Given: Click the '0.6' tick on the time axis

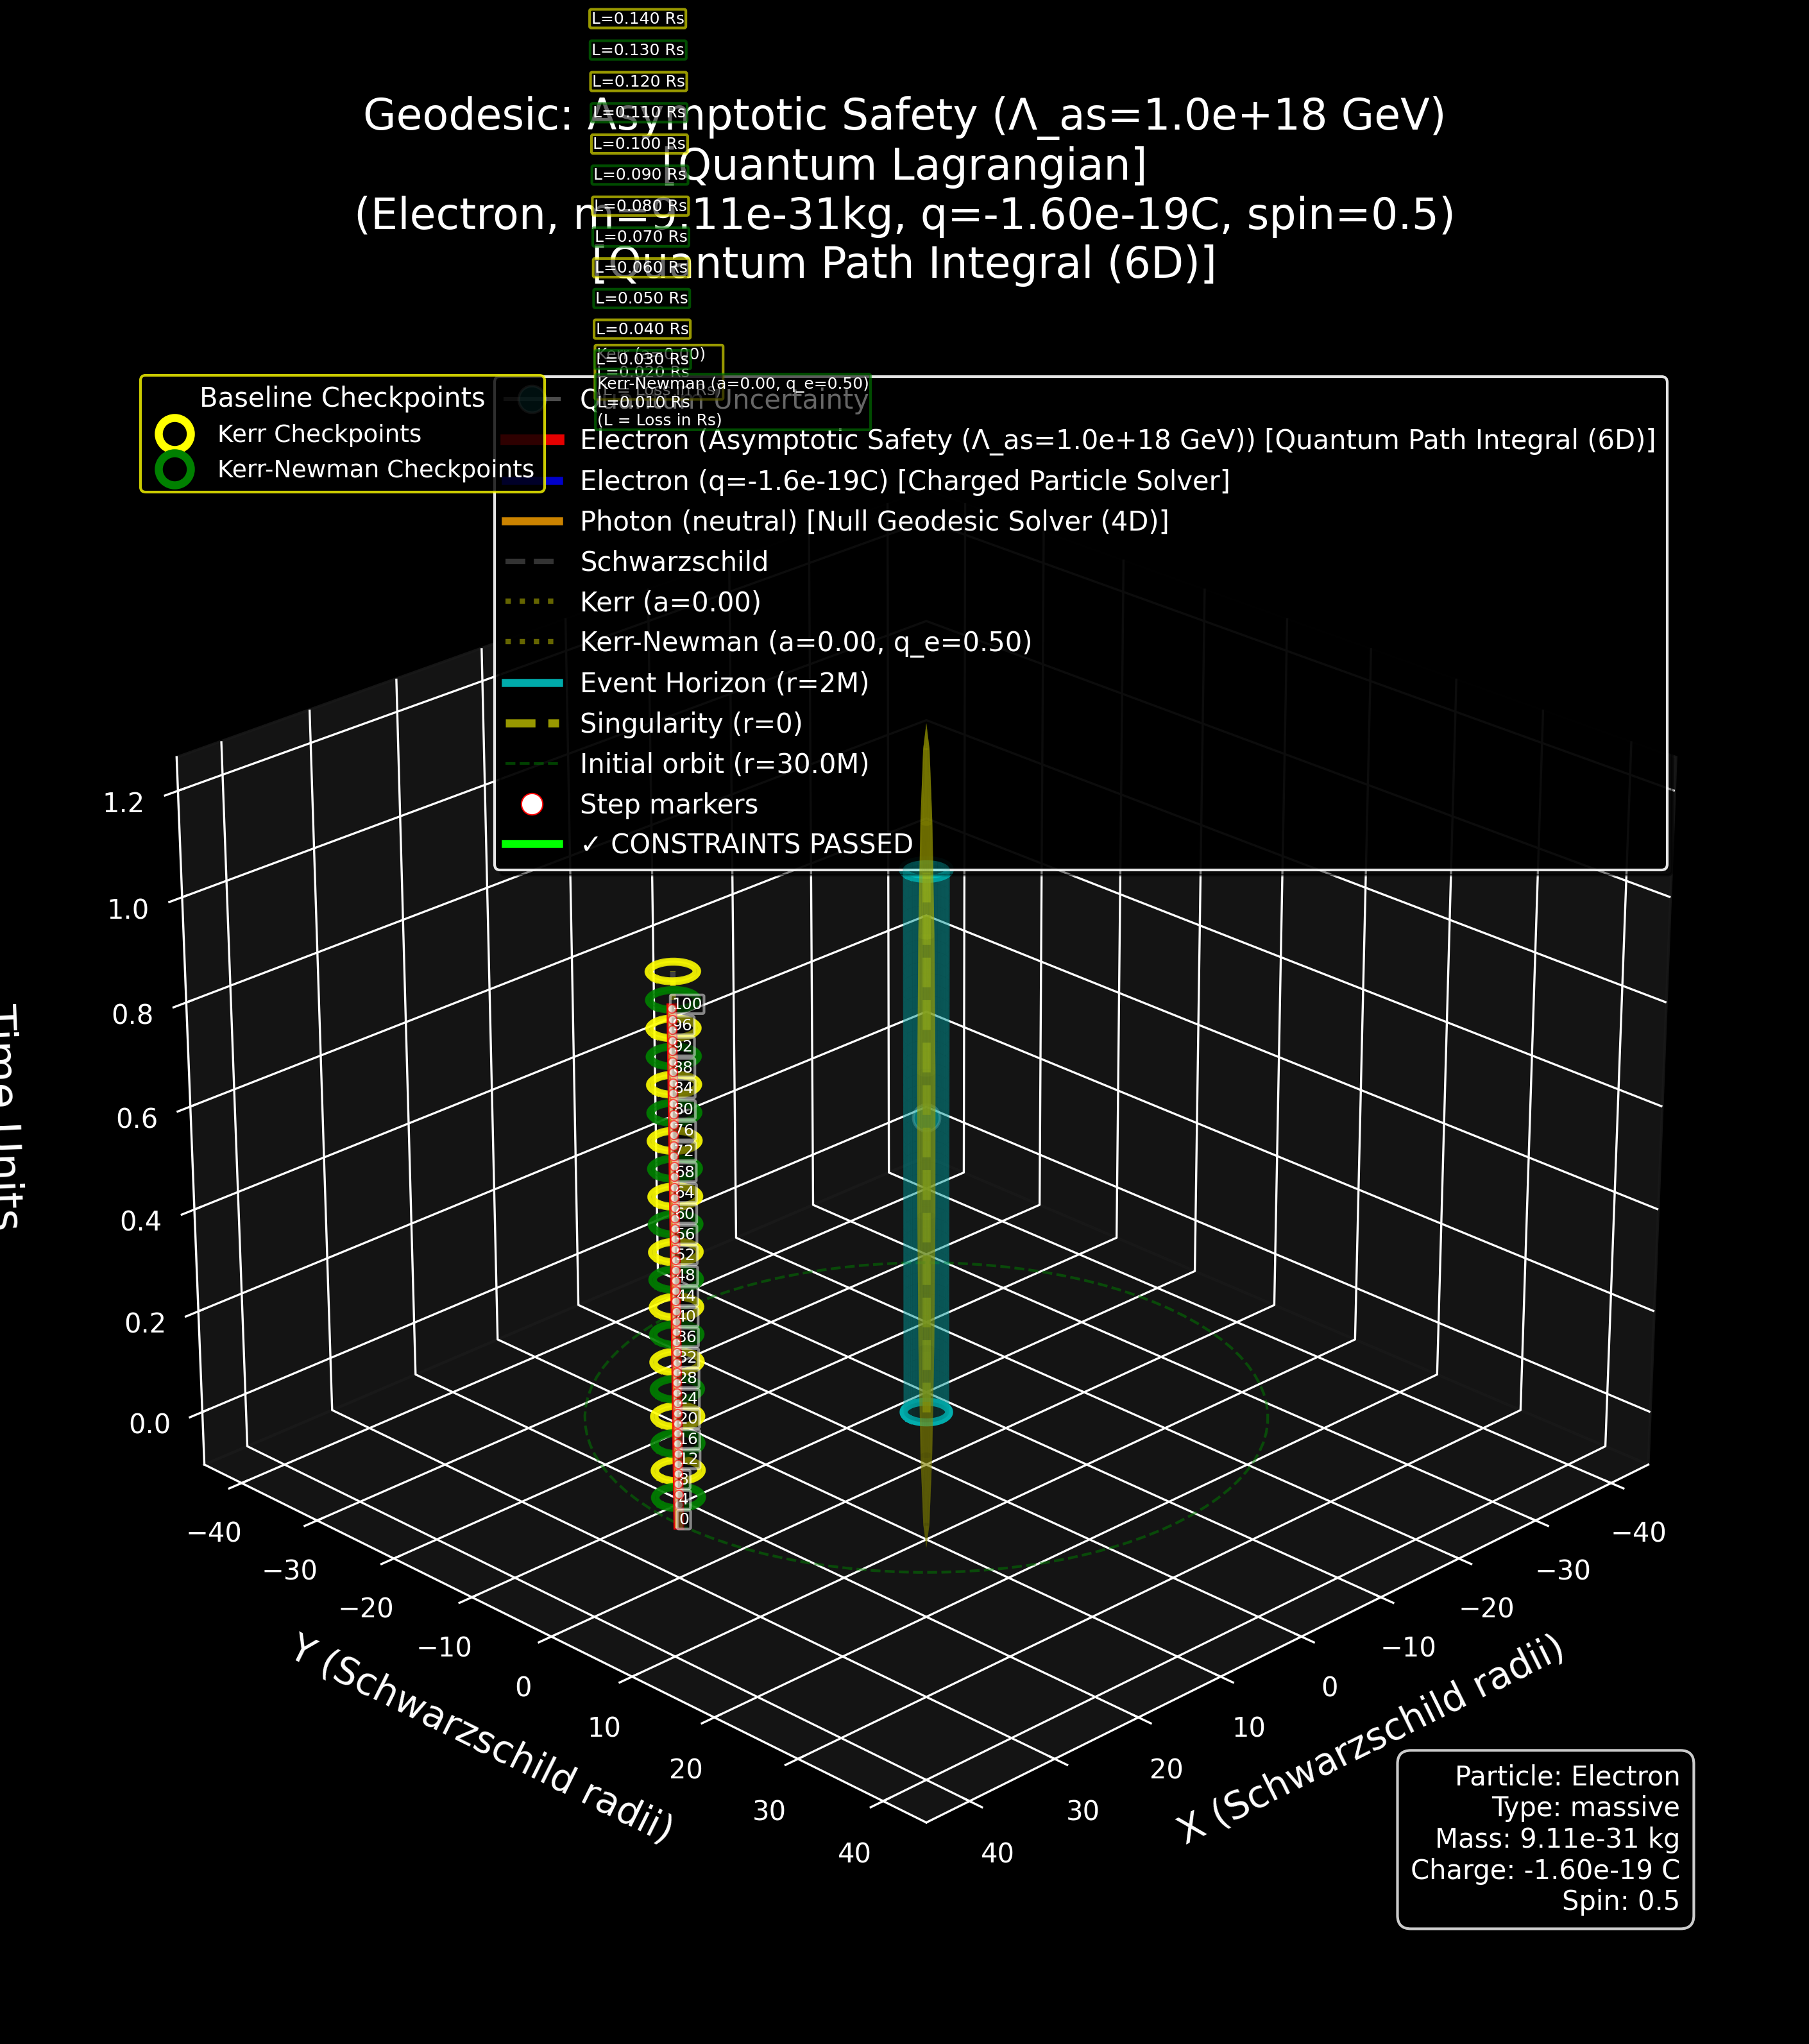Looking at the screenshot, I should point(137,1118).
